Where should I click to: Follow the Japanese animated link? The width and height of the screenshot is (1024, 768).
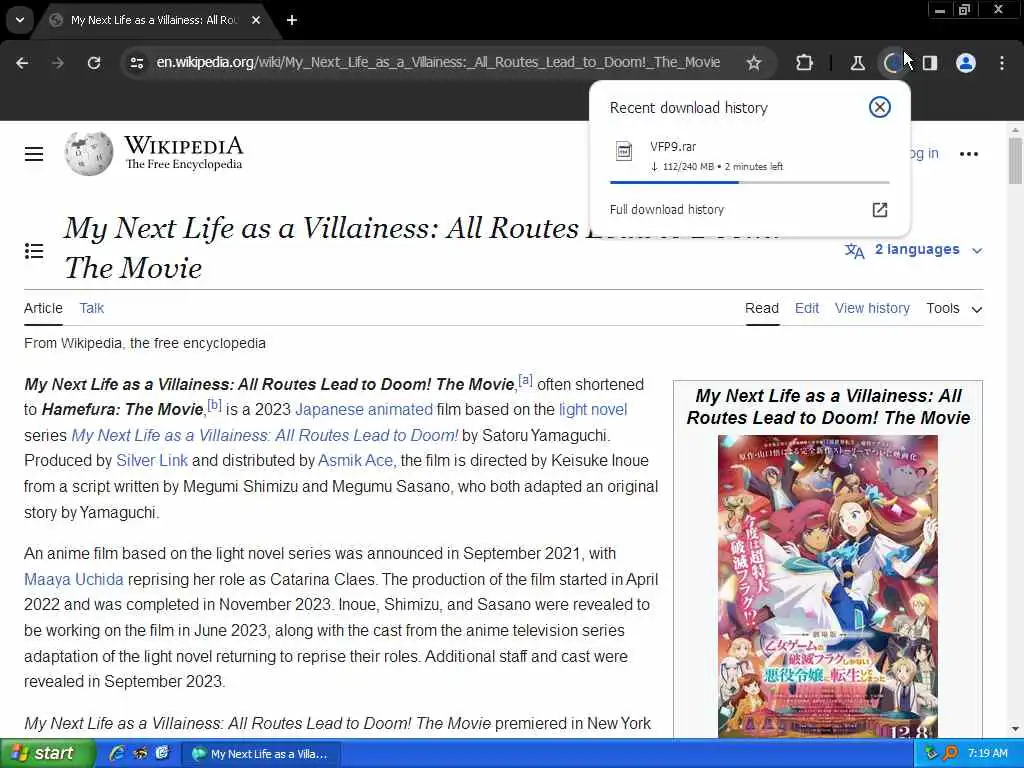(364, 409)
